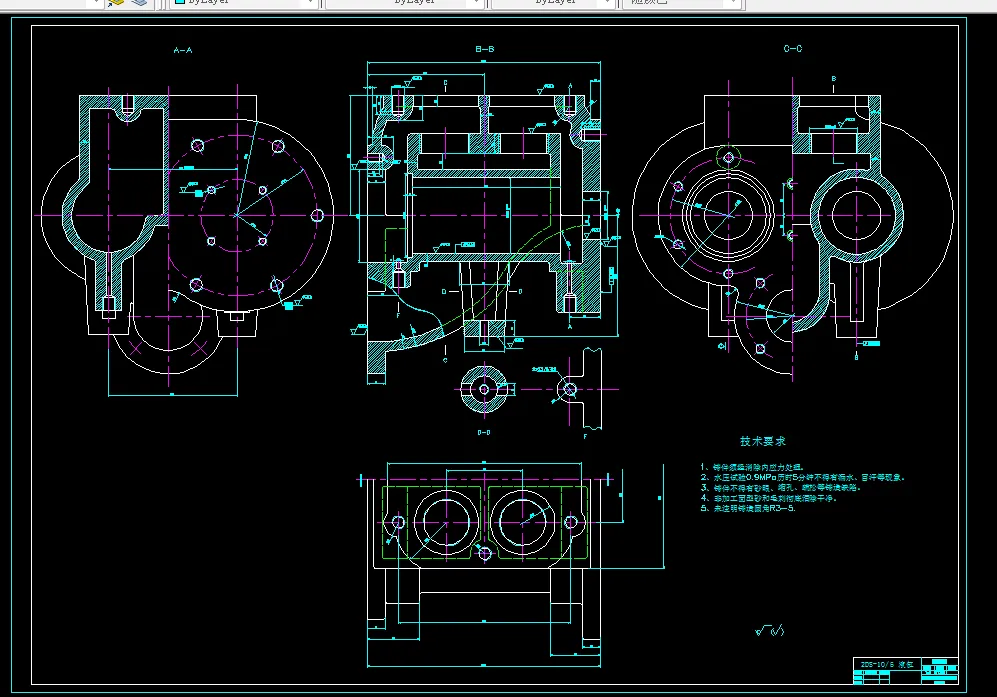Click the right bore circle in the bottom view
The height and width of the screenshot is (697, 997).
tap(523, 522)
